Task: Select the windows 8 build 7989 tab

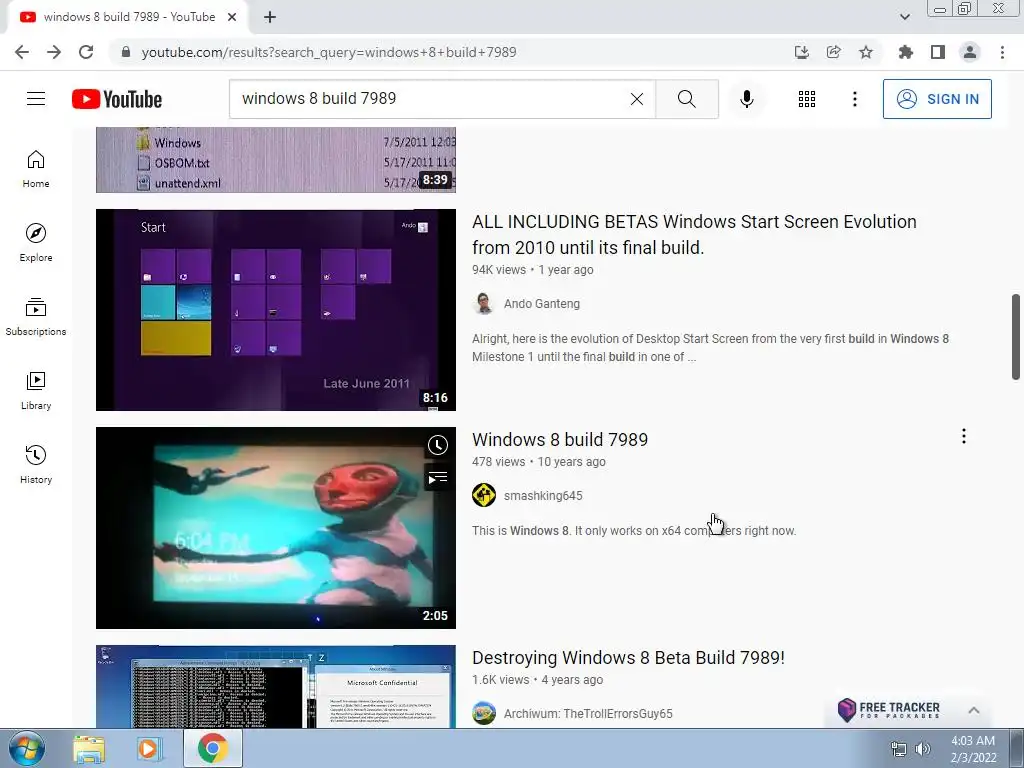Action: point(127,18)
